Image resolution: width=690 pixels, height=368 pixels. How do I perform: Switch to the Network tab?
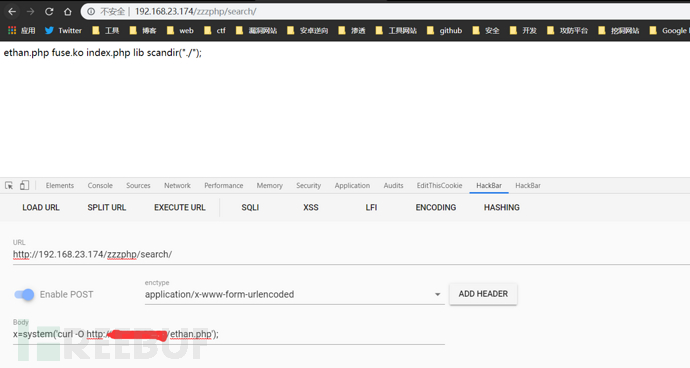coord(177,185)
